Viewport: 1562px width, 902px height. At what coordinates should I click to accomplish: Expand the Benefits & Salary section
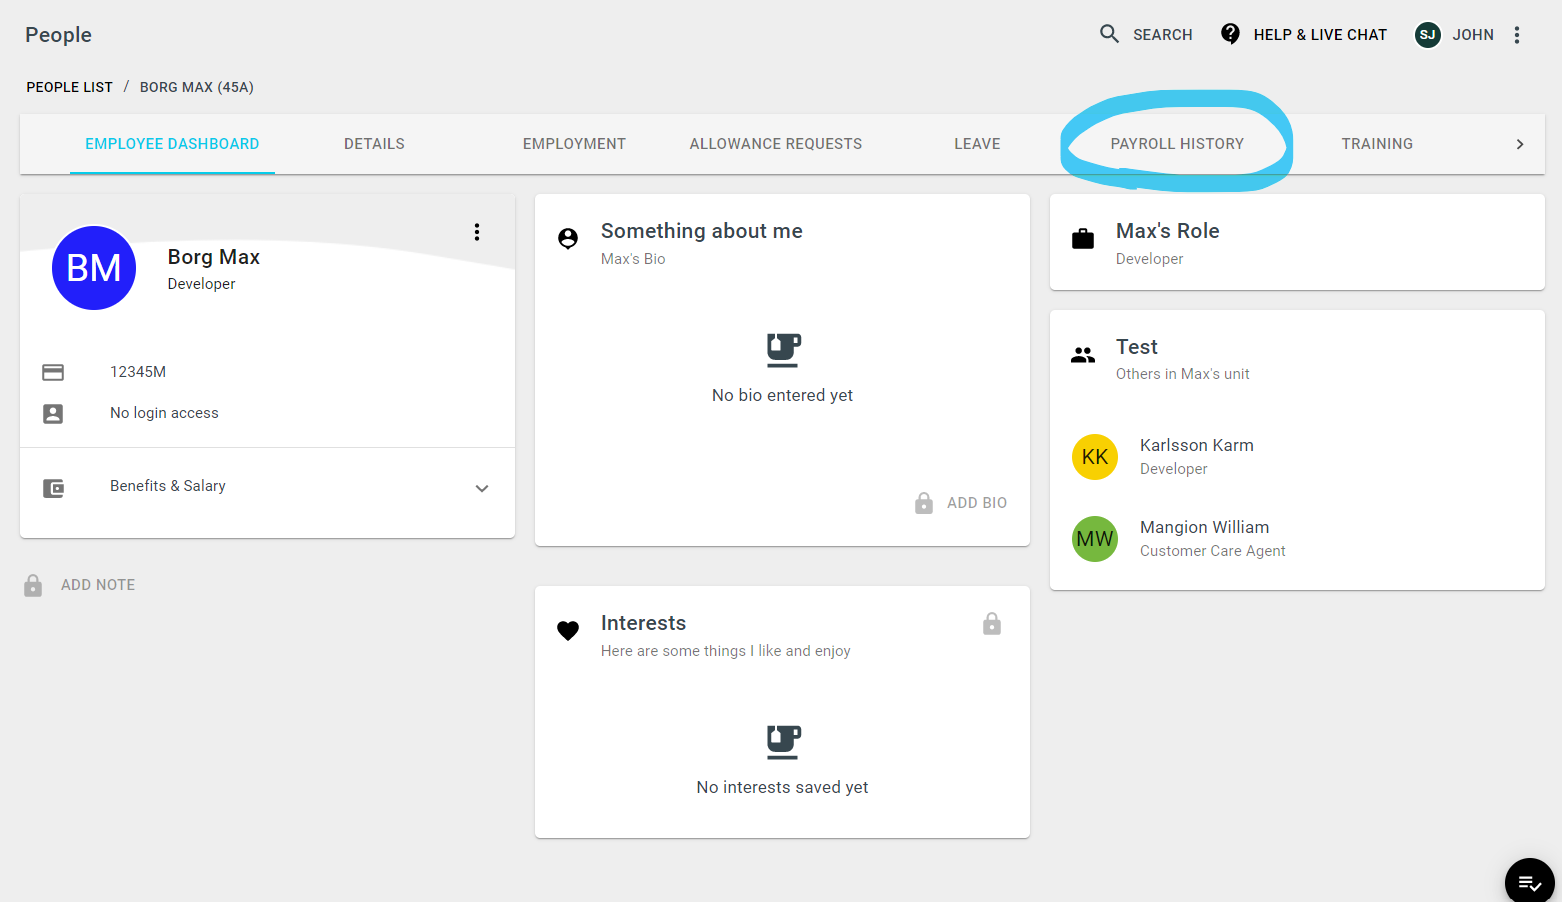click(482, 488)
